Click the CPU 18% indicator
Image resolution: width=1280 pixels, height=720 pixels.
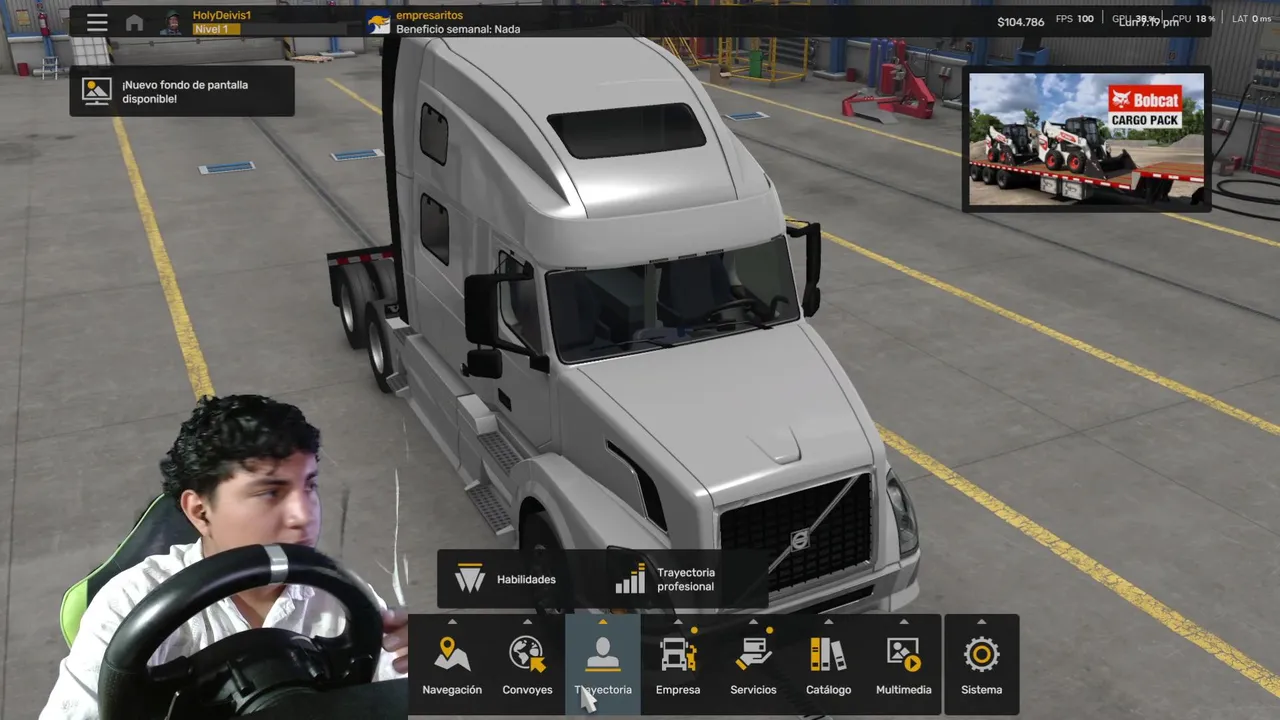click(x=1193, y=19)
